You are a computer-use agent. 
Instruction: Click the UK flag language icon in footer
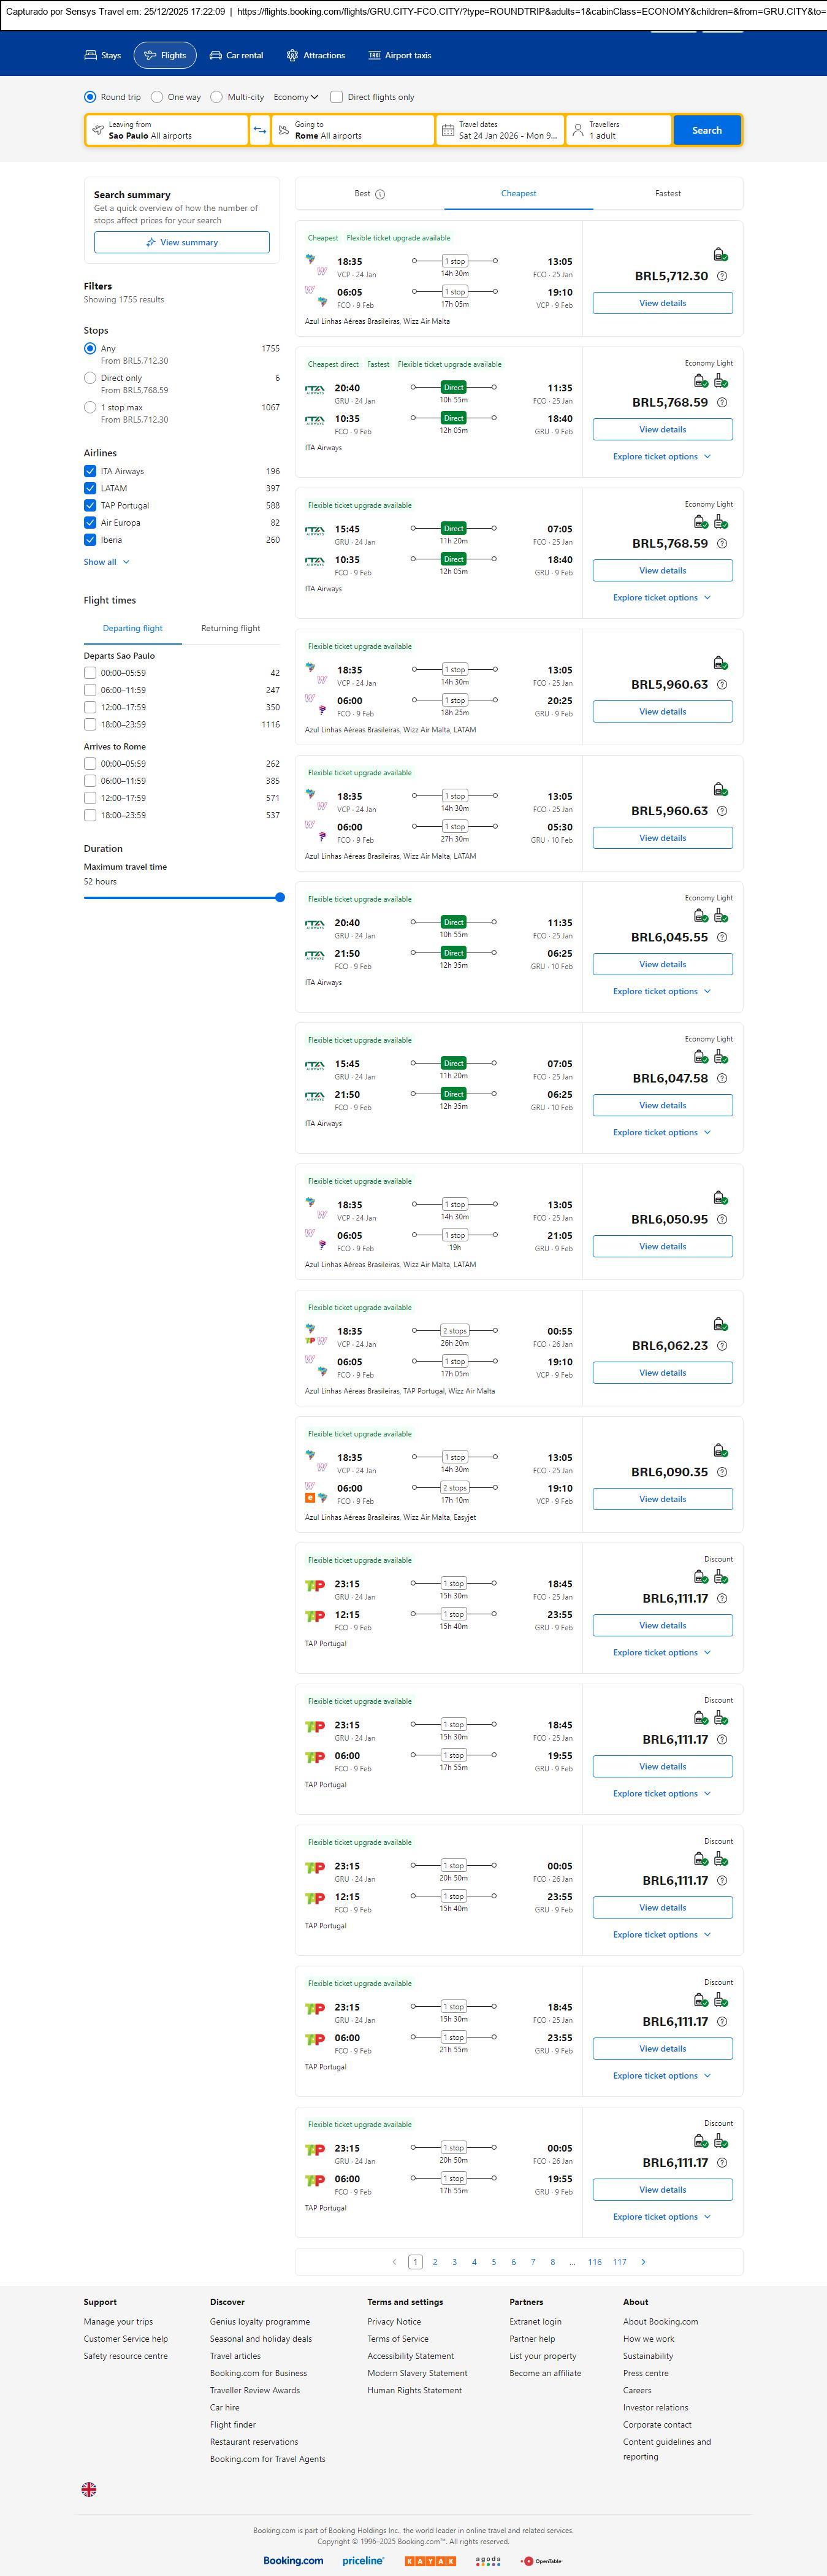89,2489
